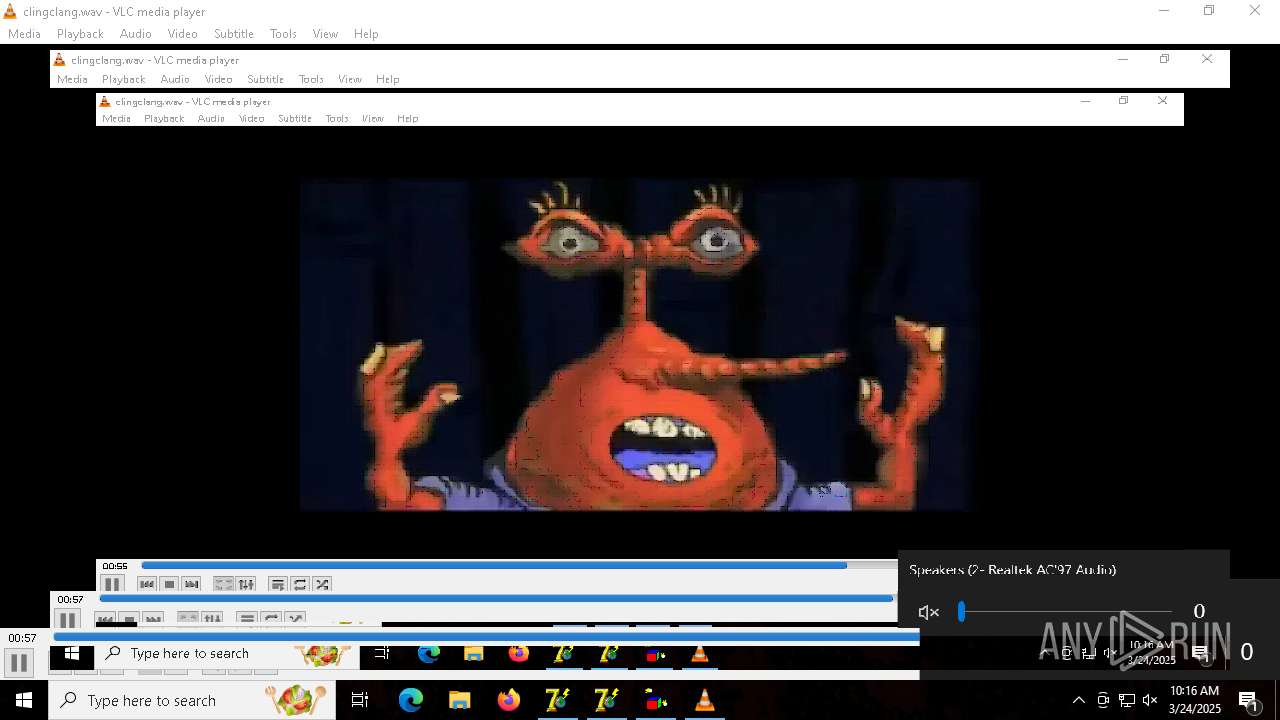Image resolution: width=1280 pixels, height=720 pixels.
Task: Open Media menu in middle VLC window
Action: [x=72, y=79]
